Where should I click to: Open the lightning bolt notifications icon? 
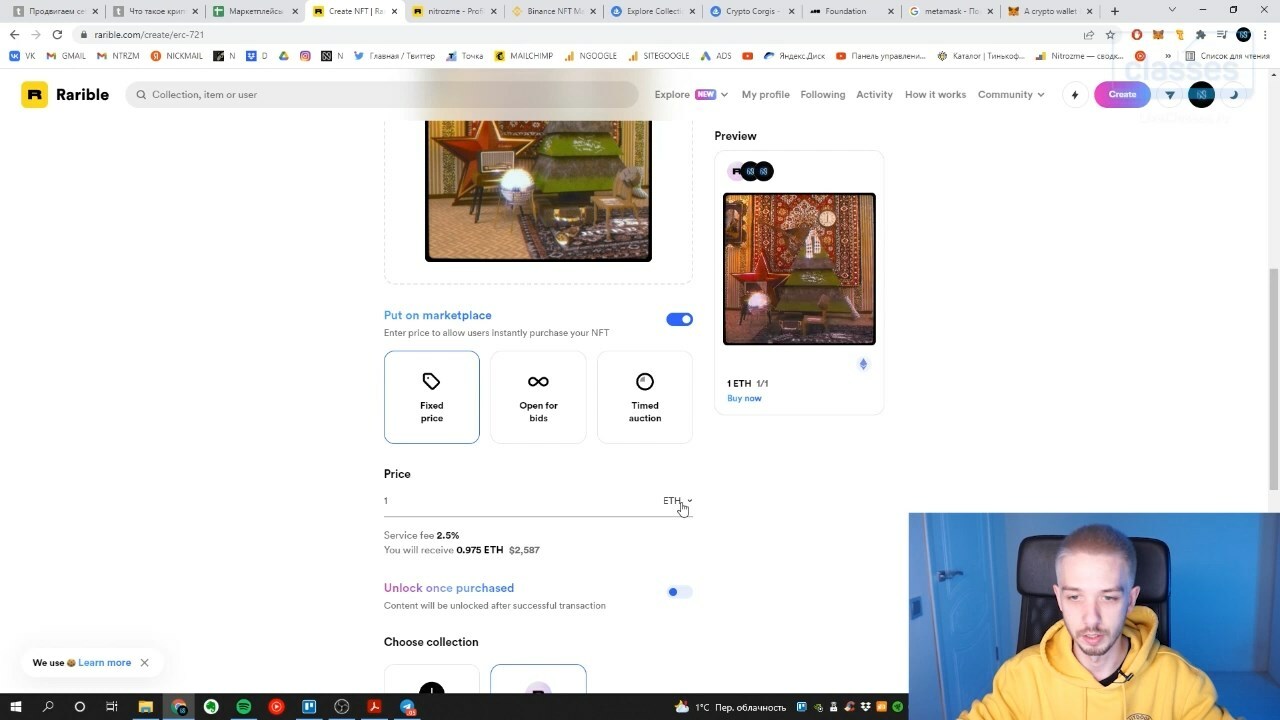[1075, 95]
